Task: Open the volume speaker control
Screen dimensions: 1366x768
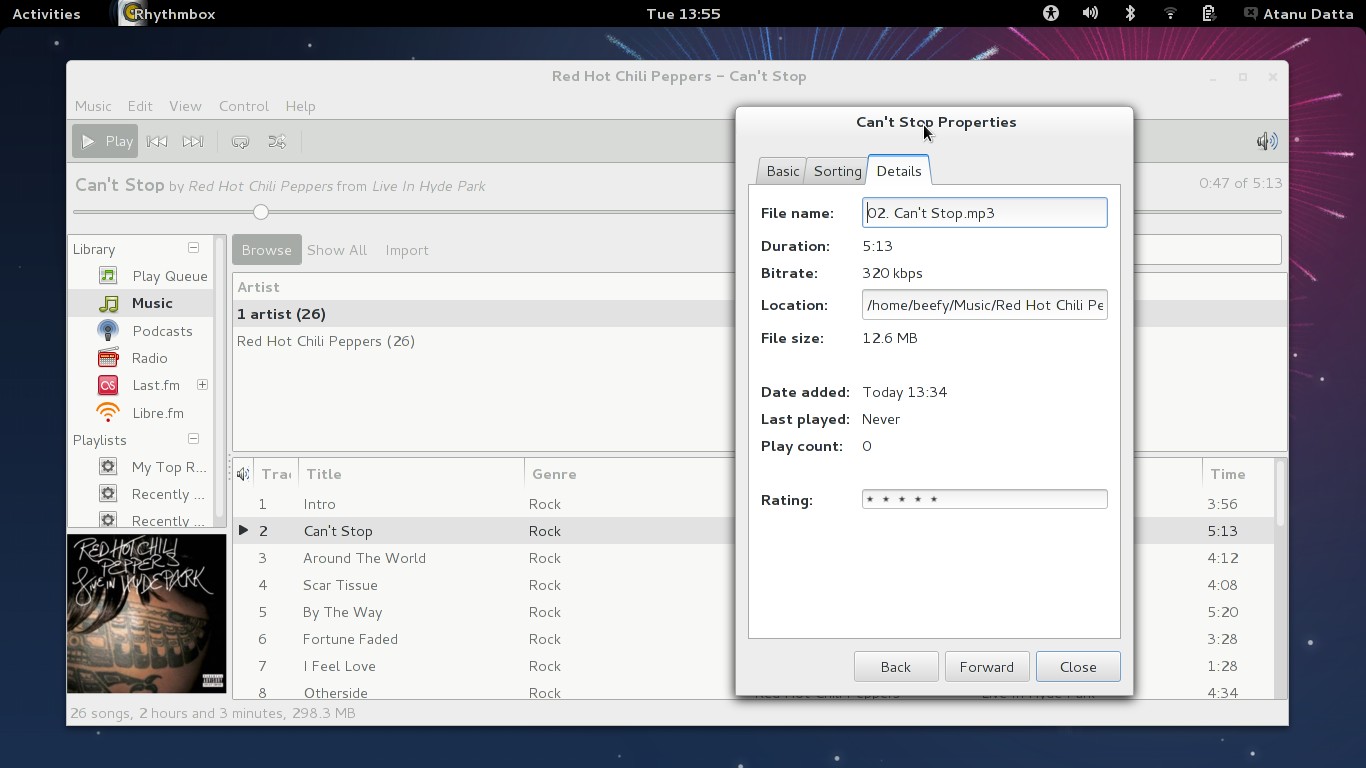Action: tap(1266, 142)
